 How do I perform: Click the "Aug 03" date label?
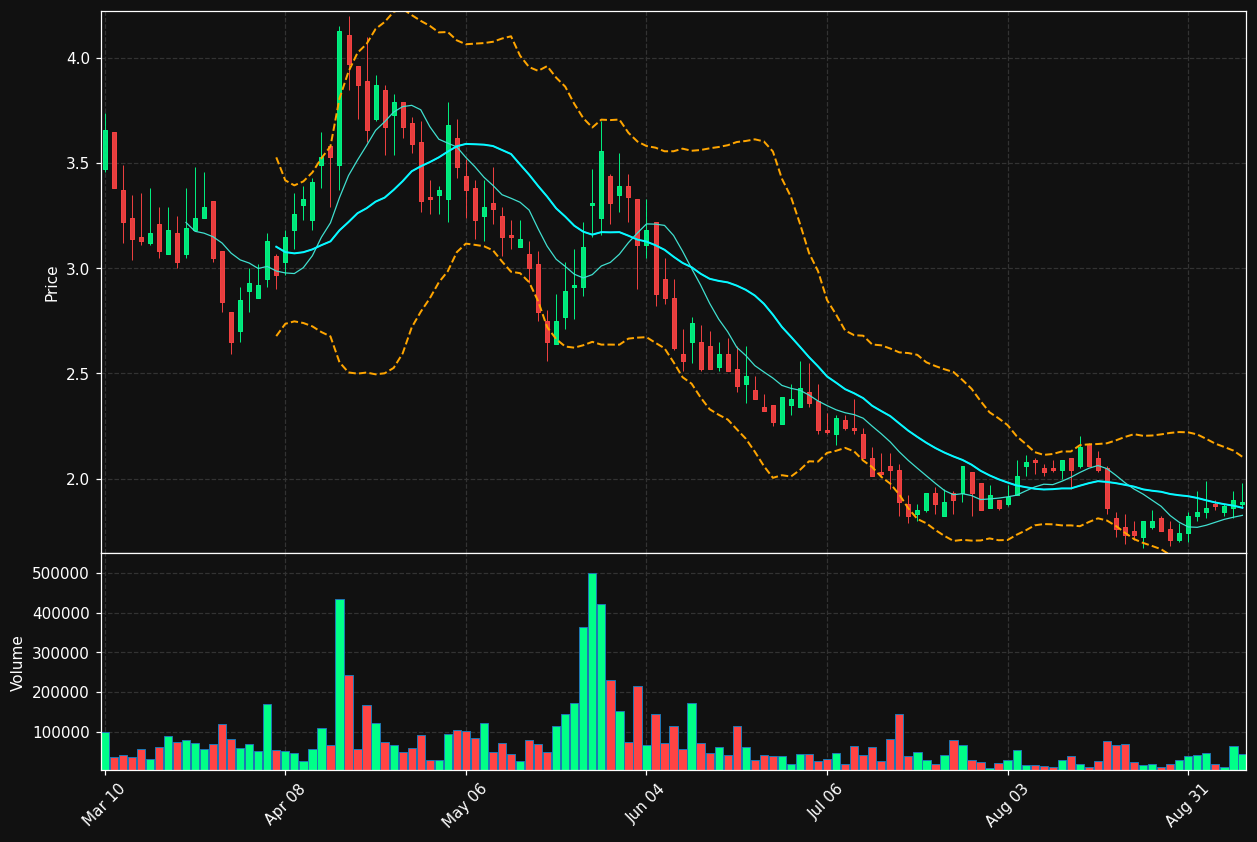(1006, 804)
